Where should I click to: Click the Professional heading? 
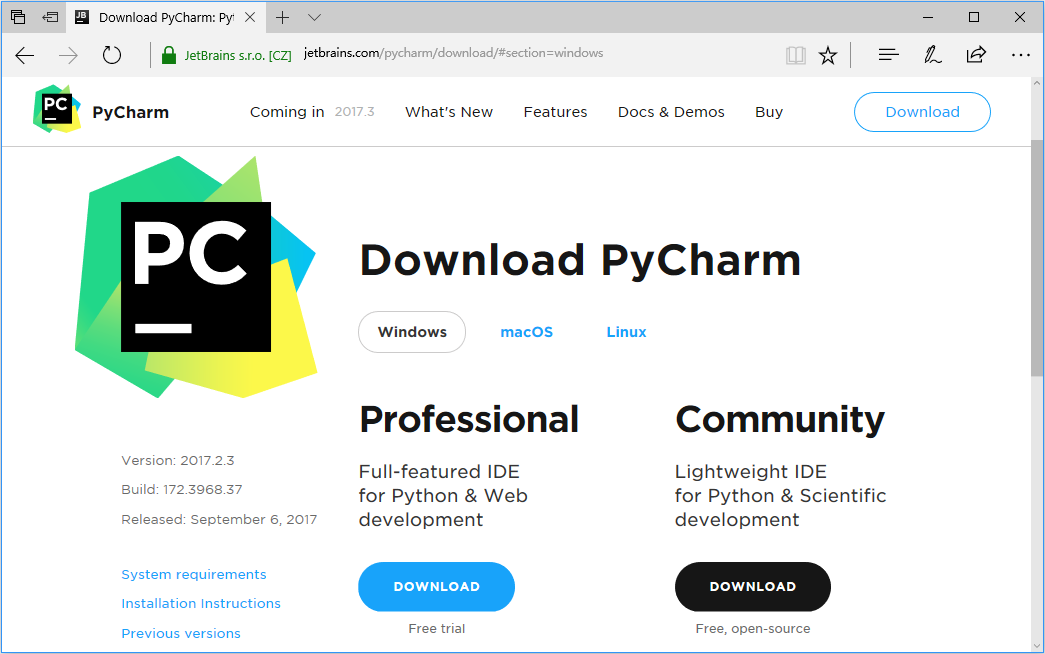coord(469,419)
